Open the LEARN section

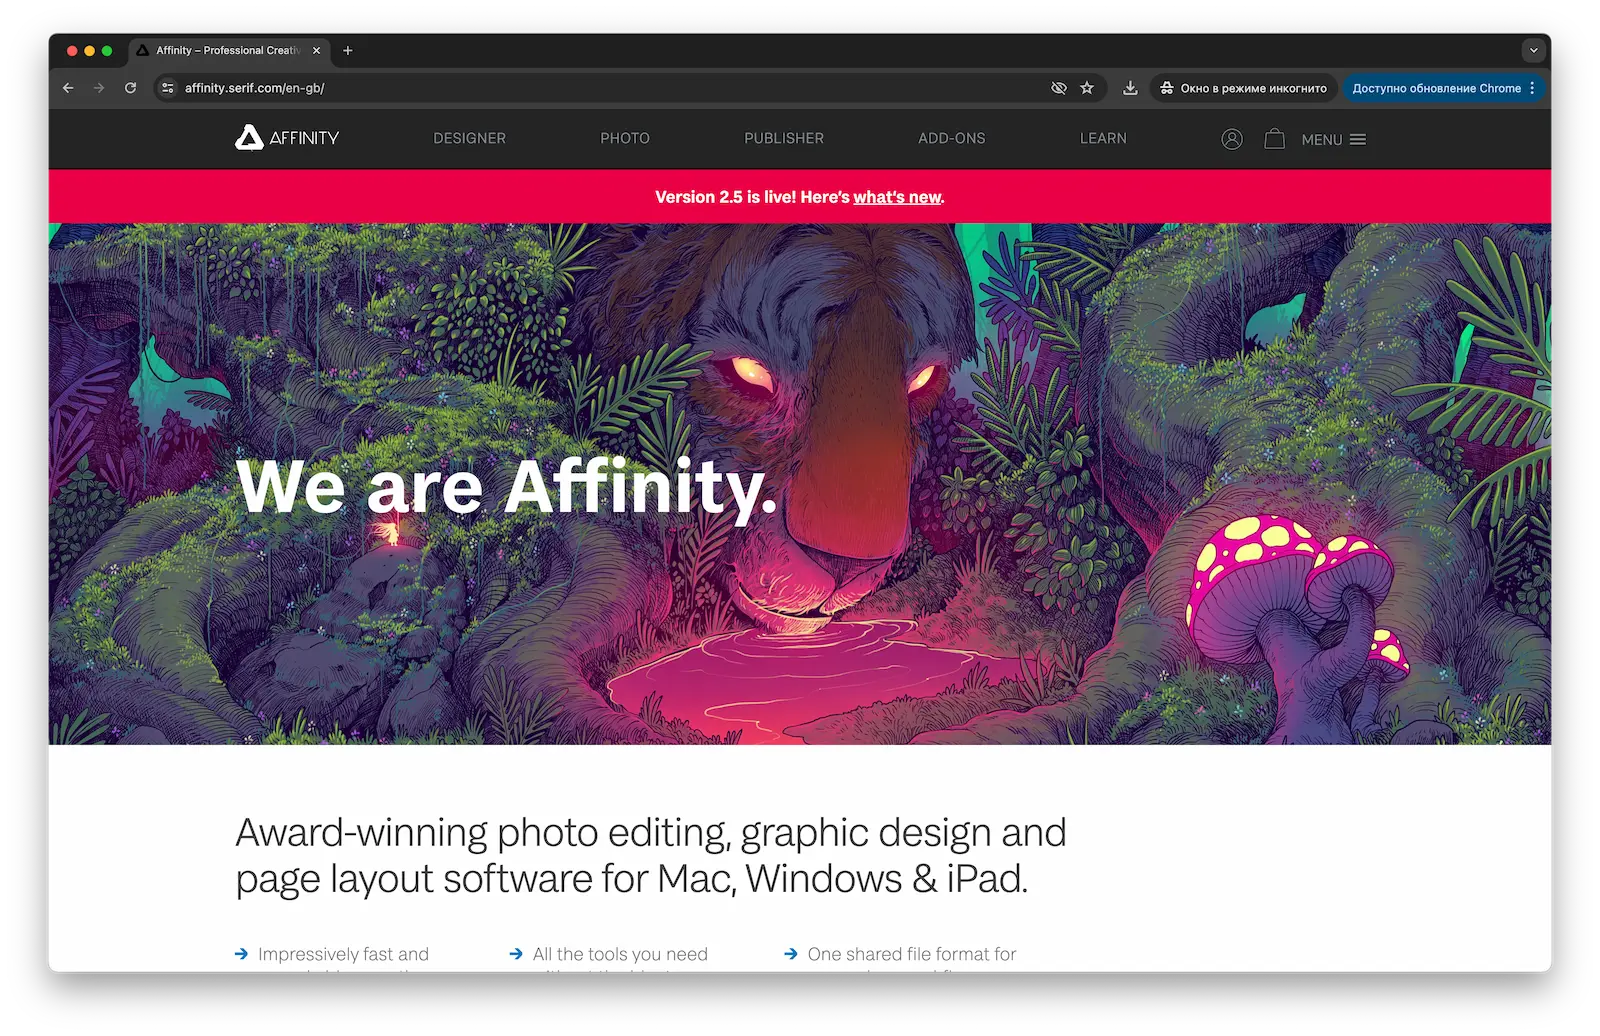pyautogui.click(x=1103, y=138)
